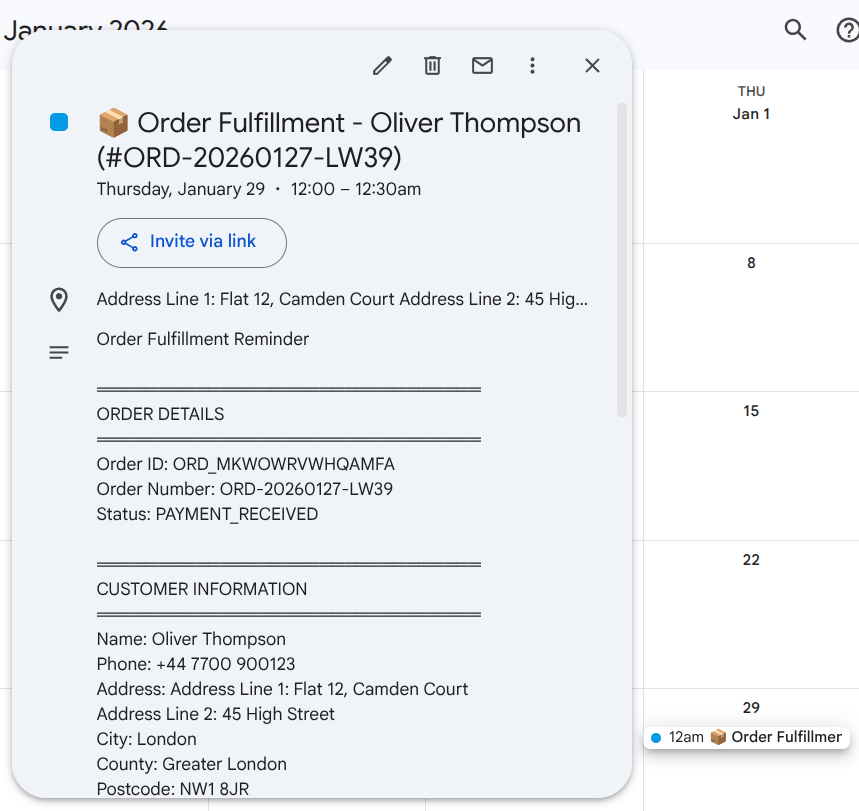Viewport: 859px width, 811px height.
Task: Email event details via envelope icon
Action: [x=482, y=66]
